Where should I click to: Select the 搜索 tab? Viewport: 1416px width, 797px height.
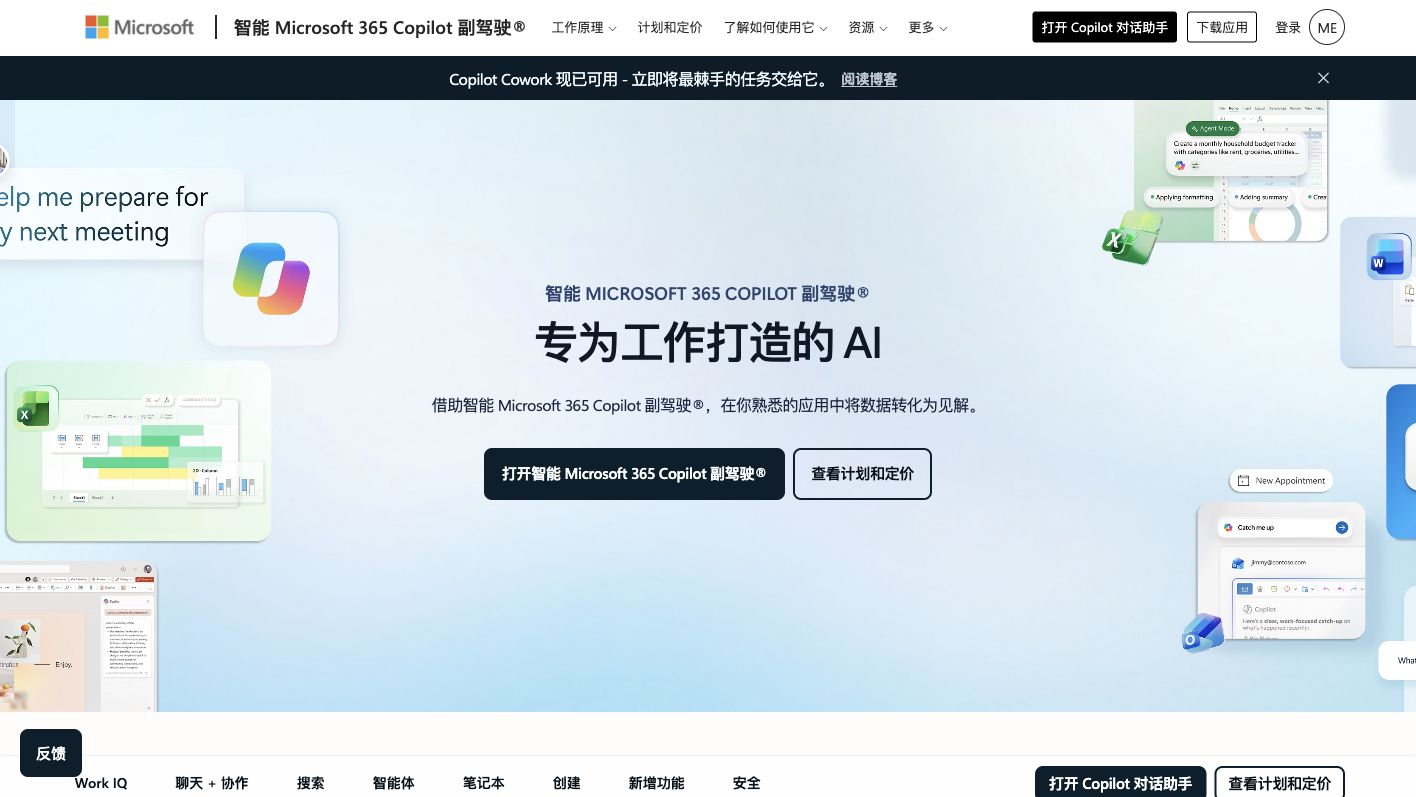coord(311,783)
